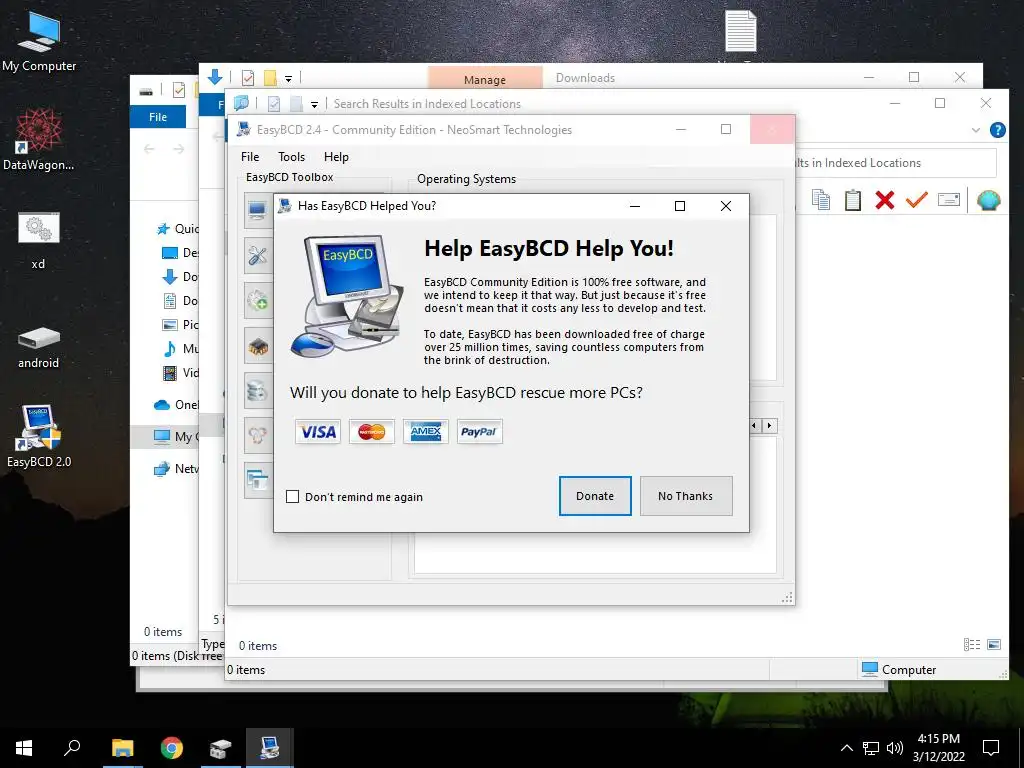The height and width of the screenshot is (768, 1024).
Task: Click the wrench and screwdriver toolbox icon
Action: [x=257, y=255]
